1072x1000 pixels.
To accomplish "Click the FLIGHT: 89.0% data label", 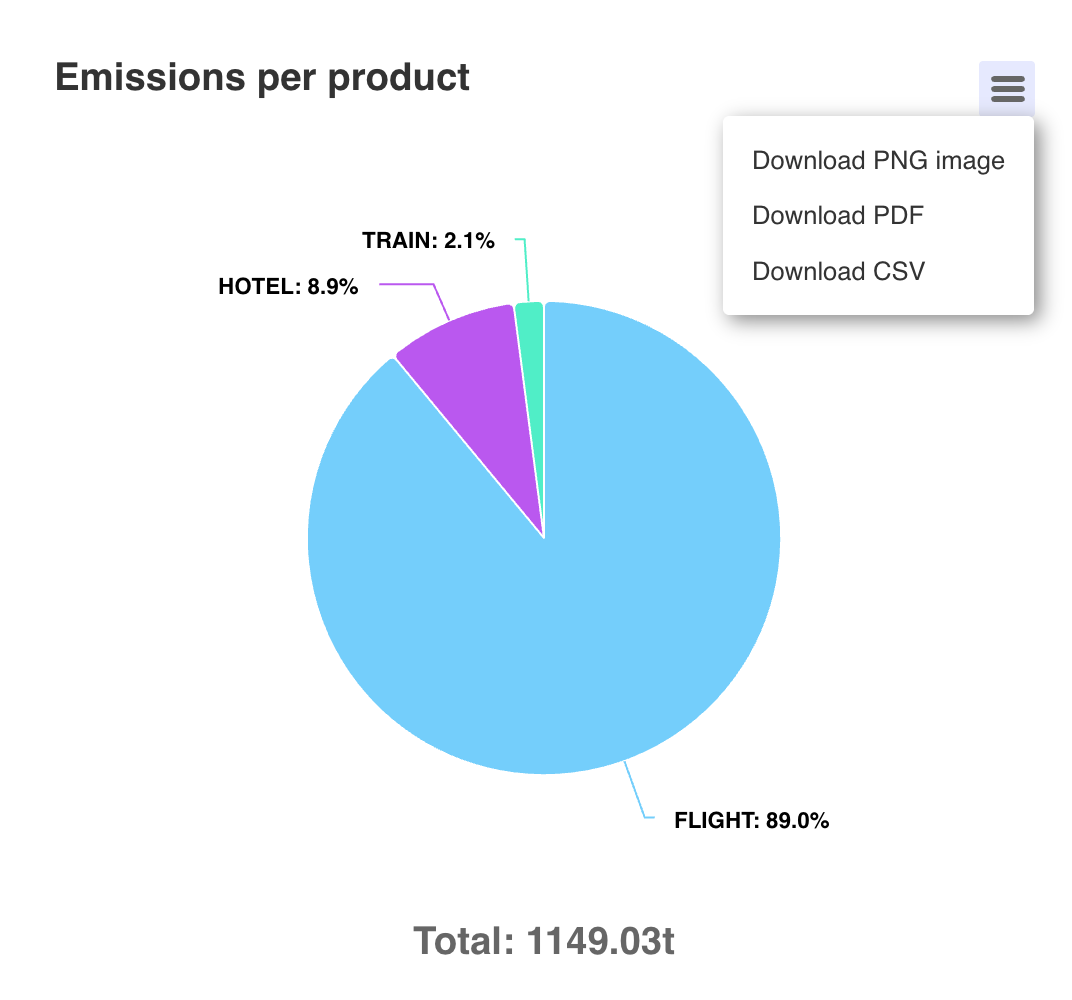I will (751, 820).
